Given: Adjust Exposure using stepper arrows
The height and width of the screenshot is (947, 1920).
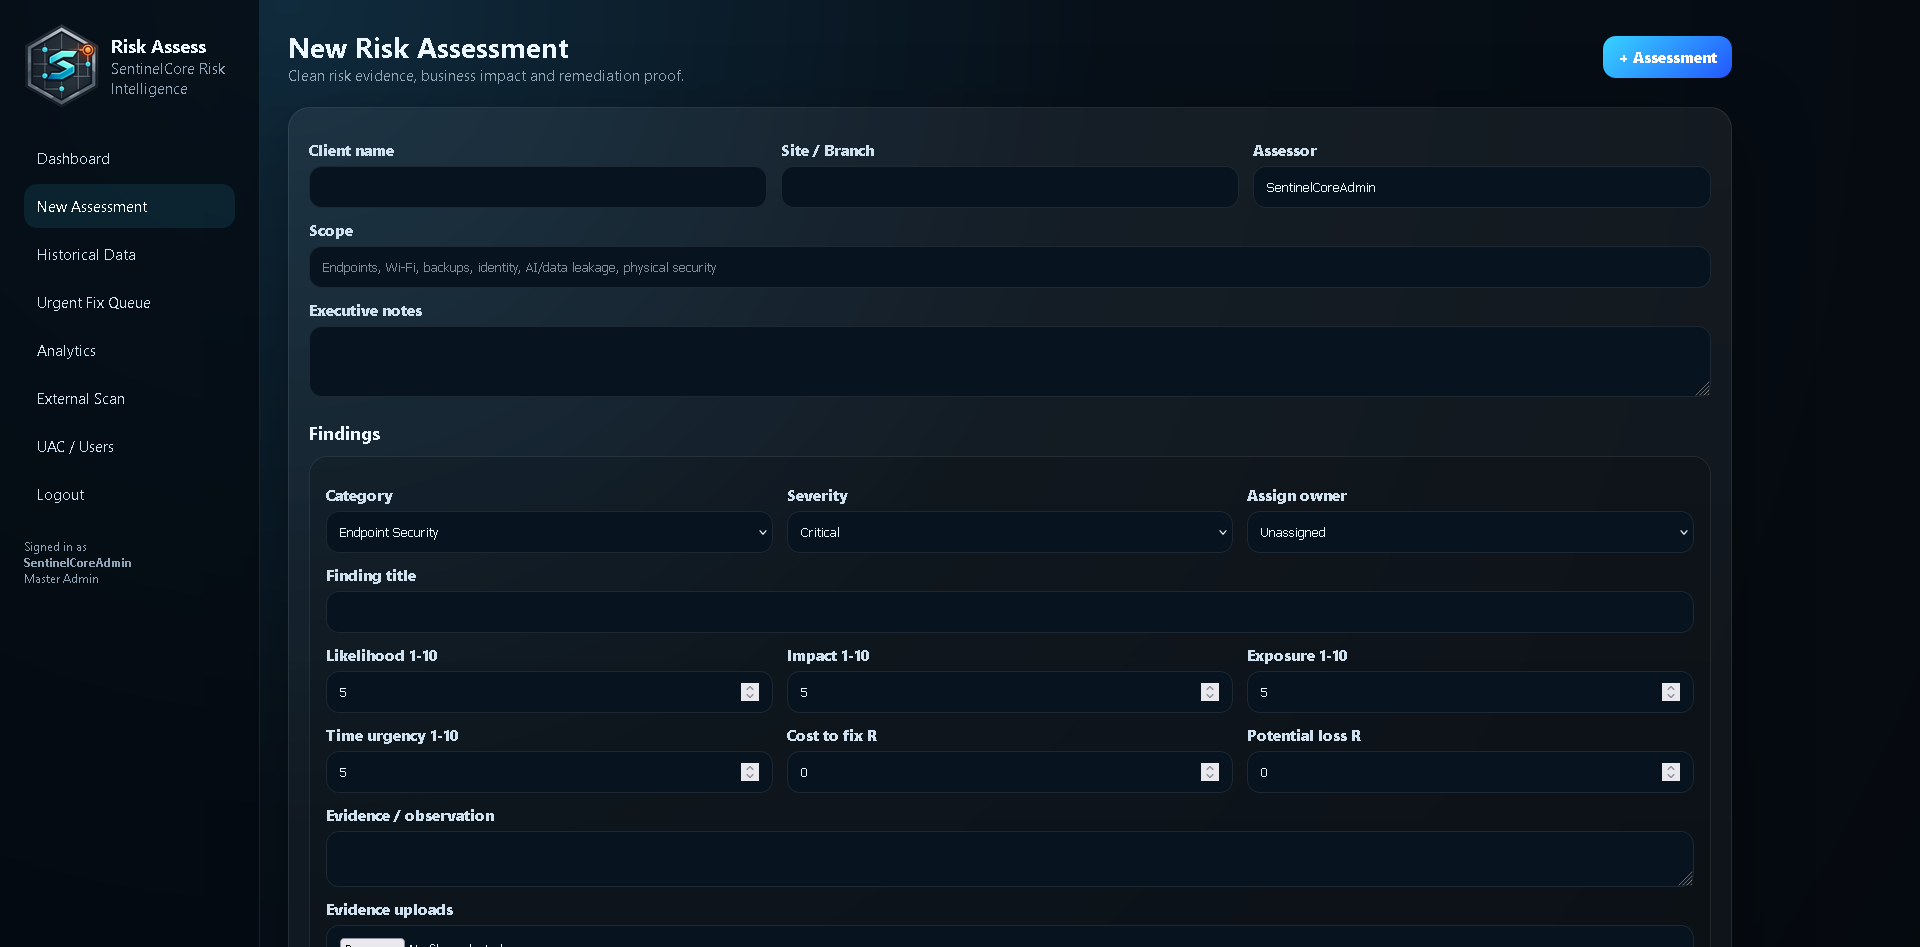Looking at the screenshot, I should [x=1671, y=692].
